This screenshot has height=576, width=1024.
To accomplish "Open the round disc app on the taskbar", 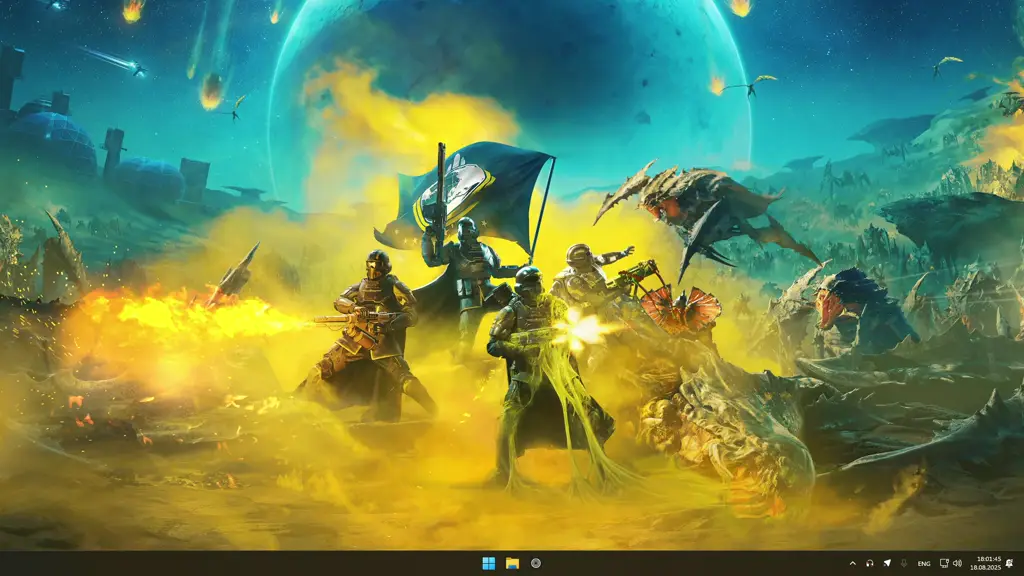I will click(536, 563).
